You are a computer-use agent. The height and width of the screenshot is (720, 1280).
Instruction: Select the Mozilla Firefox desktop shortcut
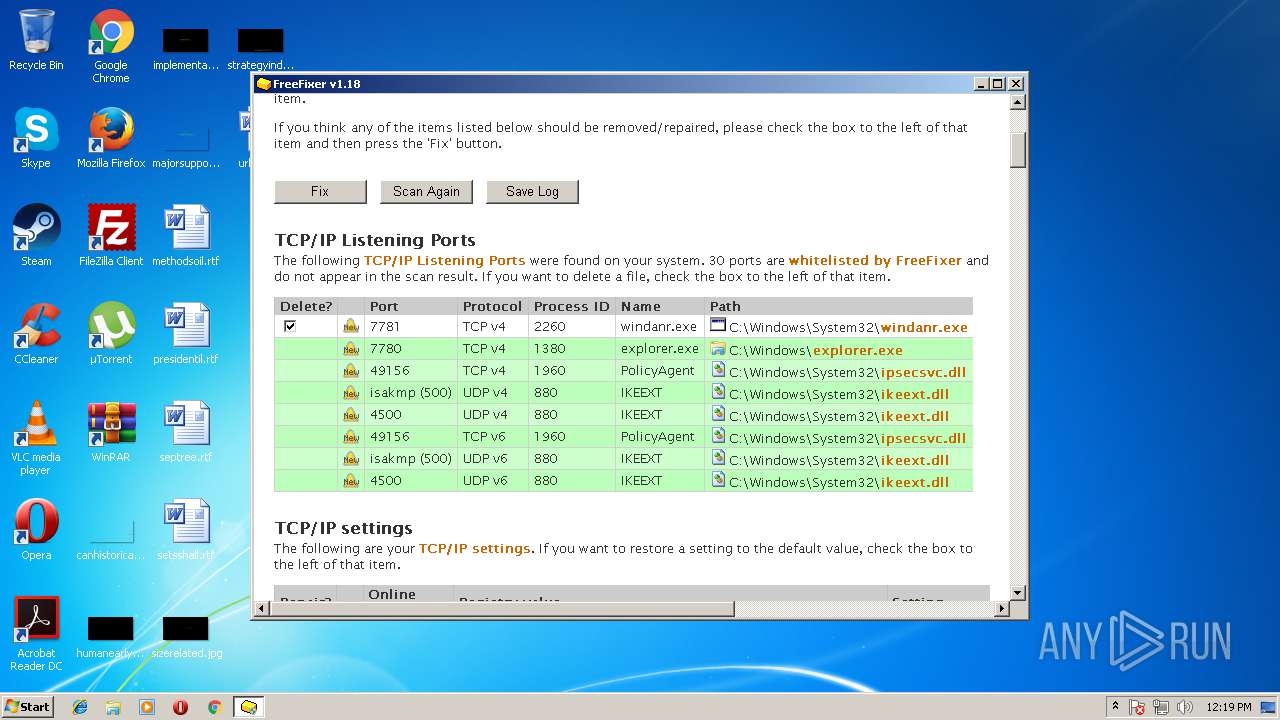coord(111,138)
